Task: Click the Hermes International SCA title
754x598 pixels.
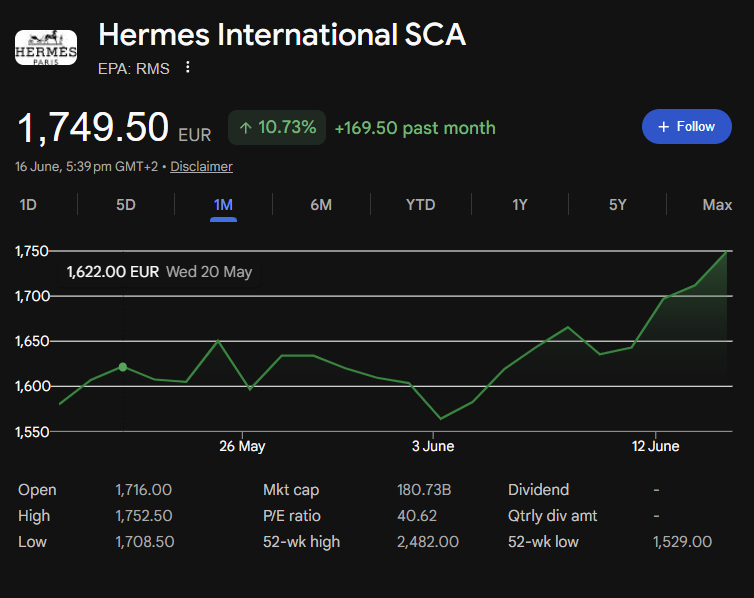Action: click(282, 35)
